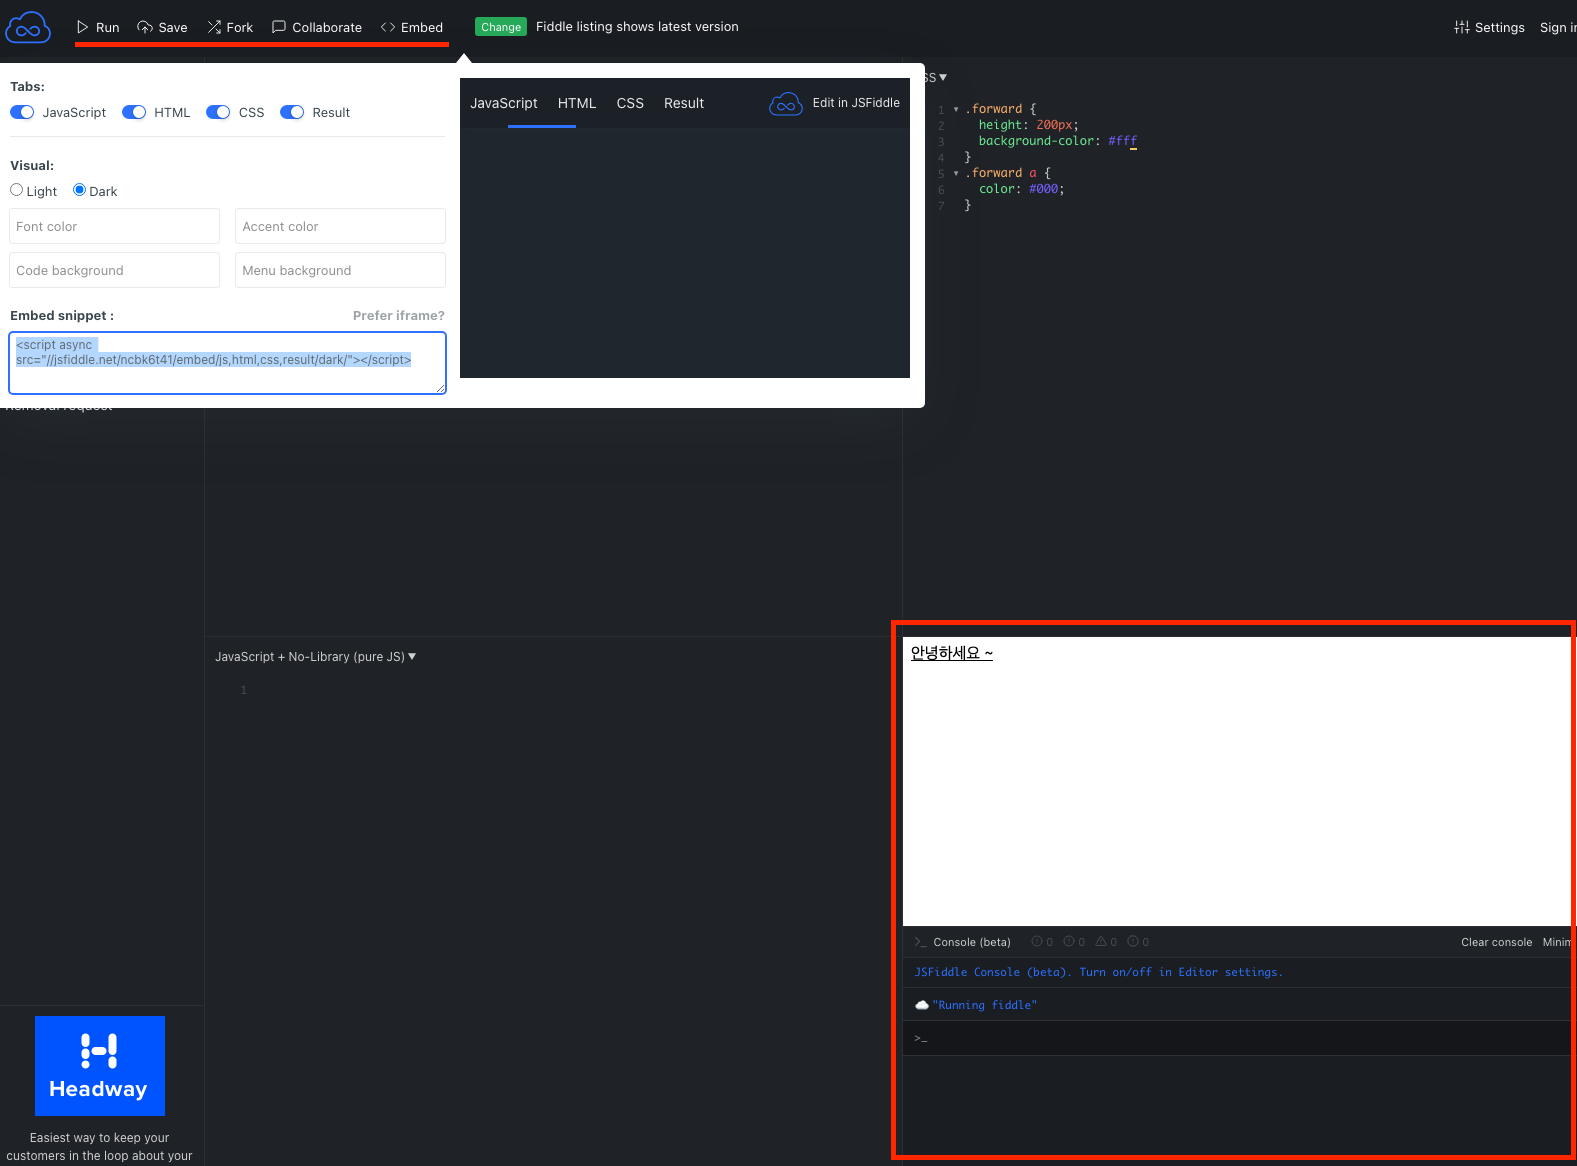Click the cloud icon in embed preview
The image size is (1577, 1166).
(x=786, y=104)
